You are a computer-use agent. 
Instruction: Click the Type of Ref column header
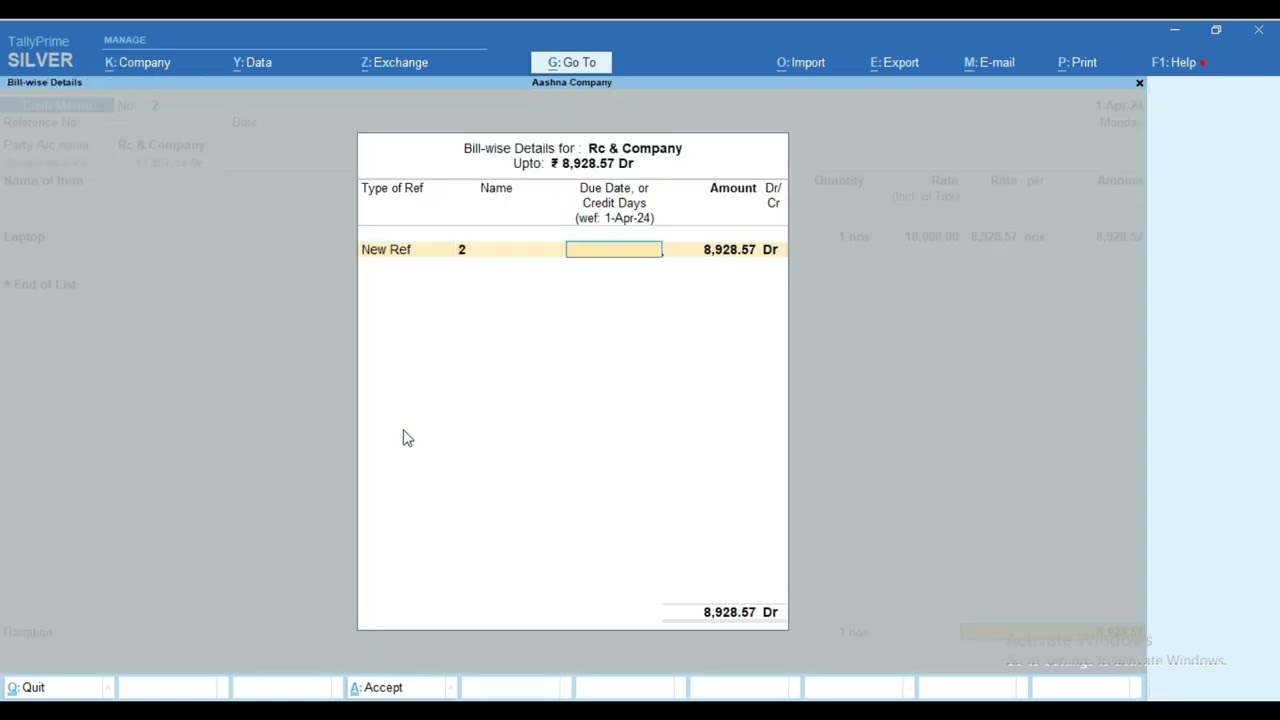point(392,188)
